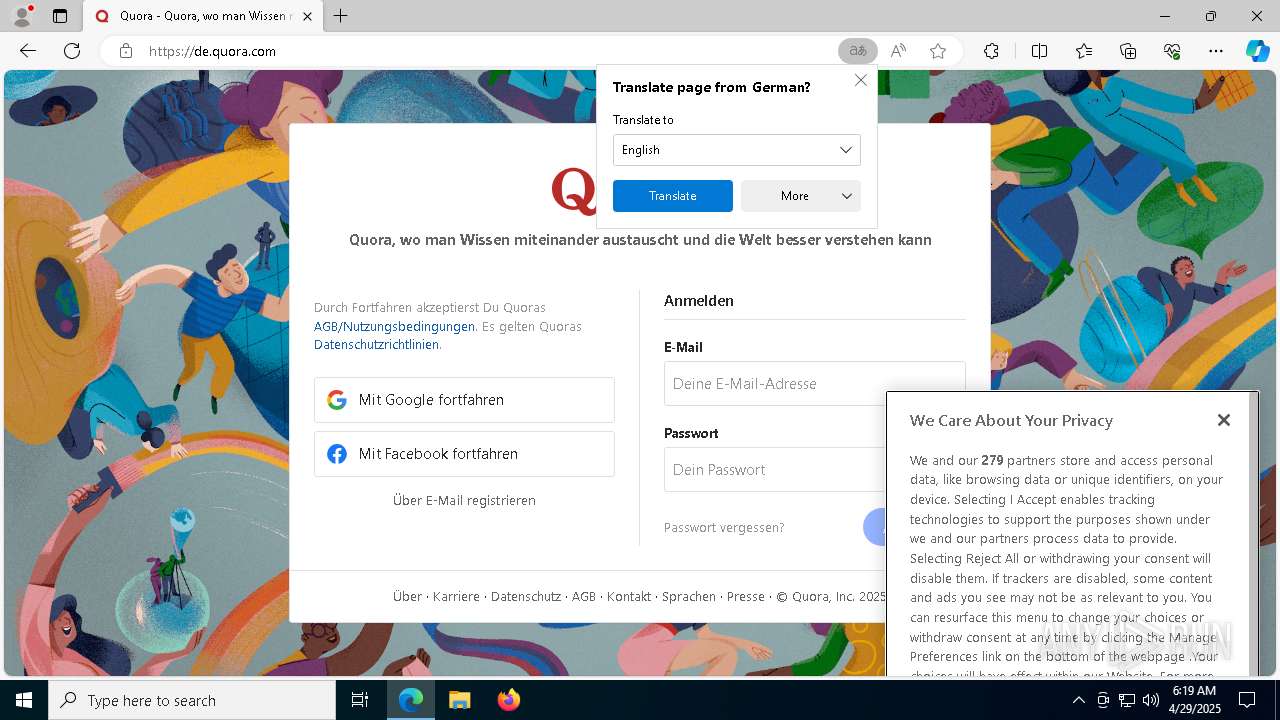Screen dimensions: 1280x720
Task: Open the AGB footer link
Action: (x=584, y=596)
